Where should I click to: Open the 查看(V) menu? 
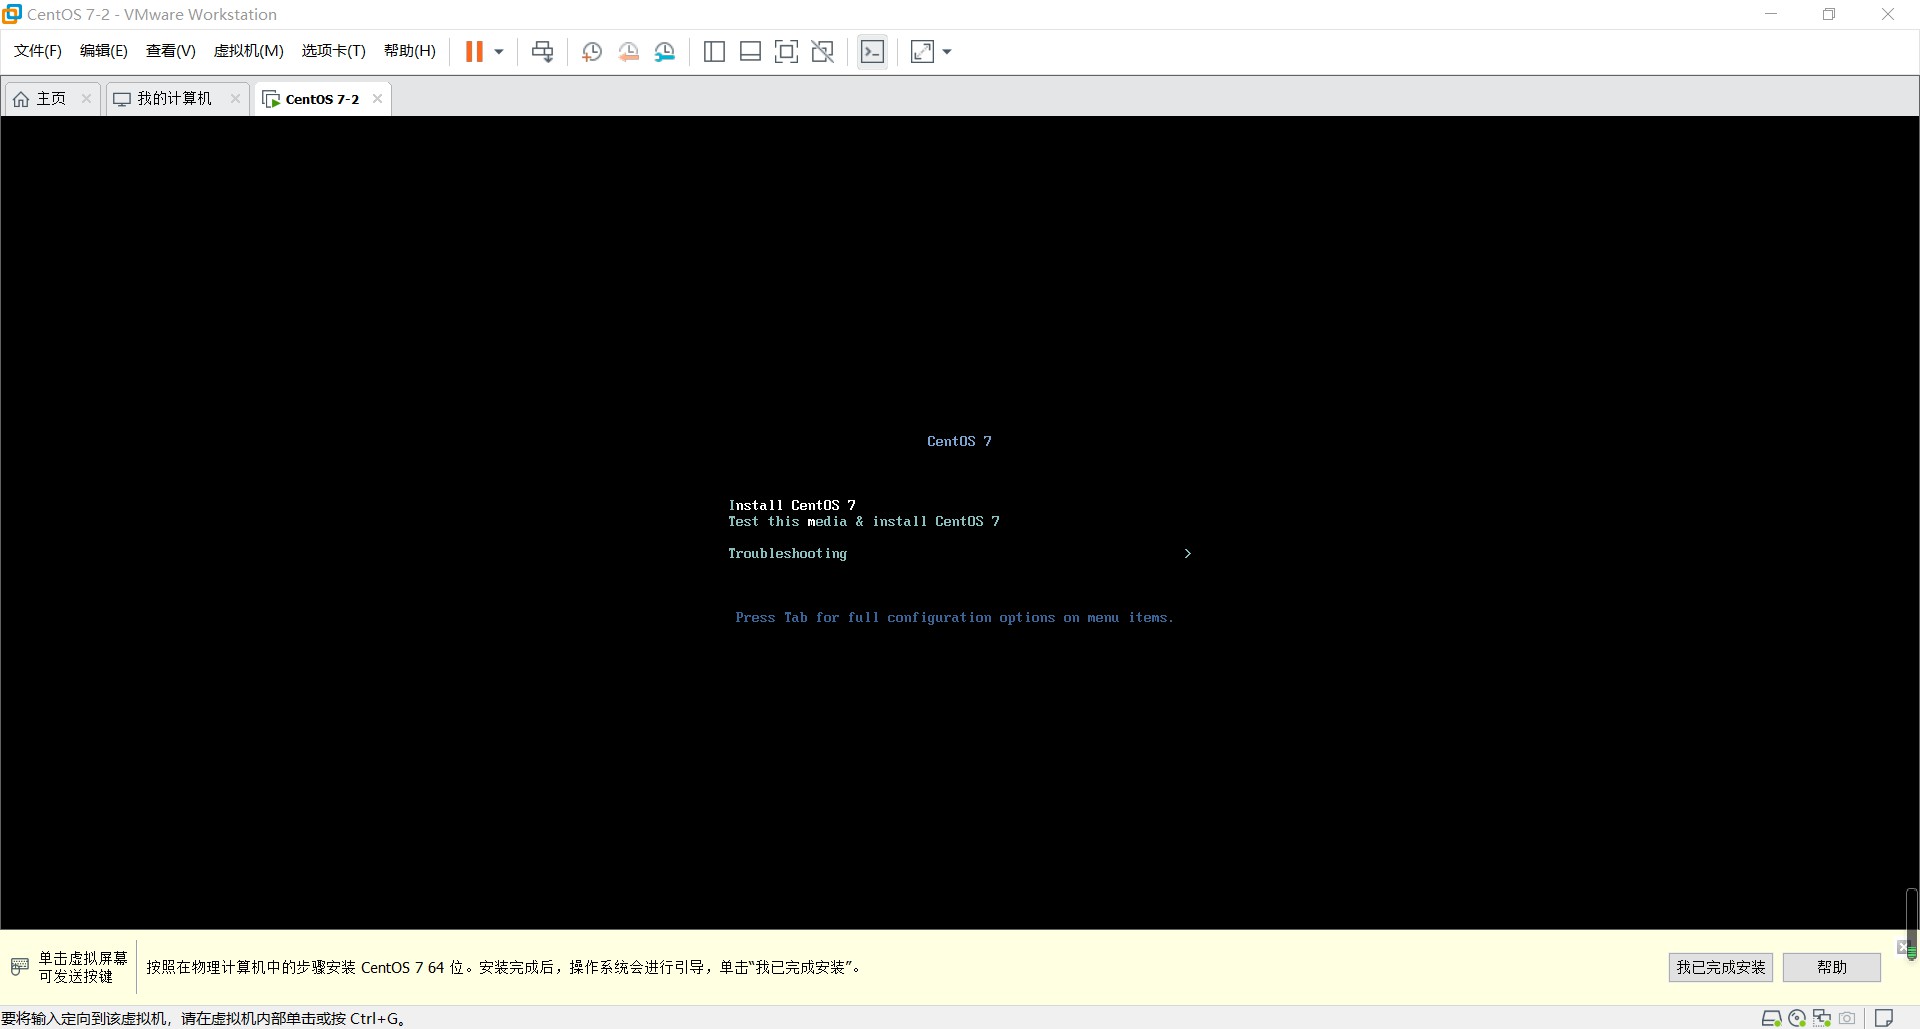(171, 51)
